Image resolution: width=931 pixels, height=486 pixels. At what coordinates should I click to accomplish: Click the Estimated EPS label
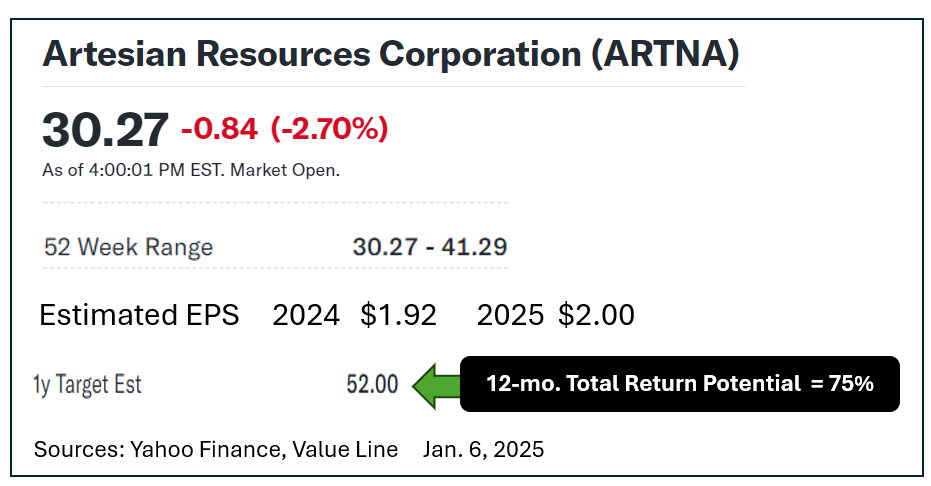pyautogui.click(x=139, y=315)
